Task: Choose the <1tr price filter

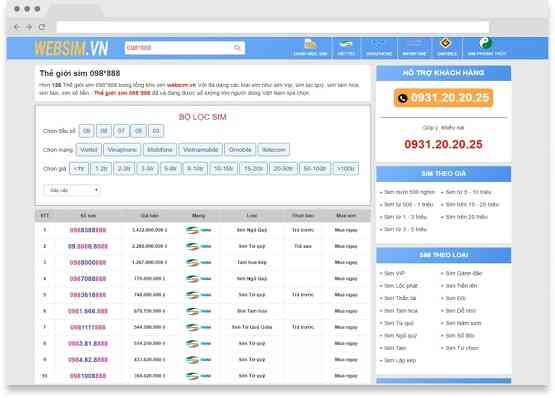Action: point(79,169)
